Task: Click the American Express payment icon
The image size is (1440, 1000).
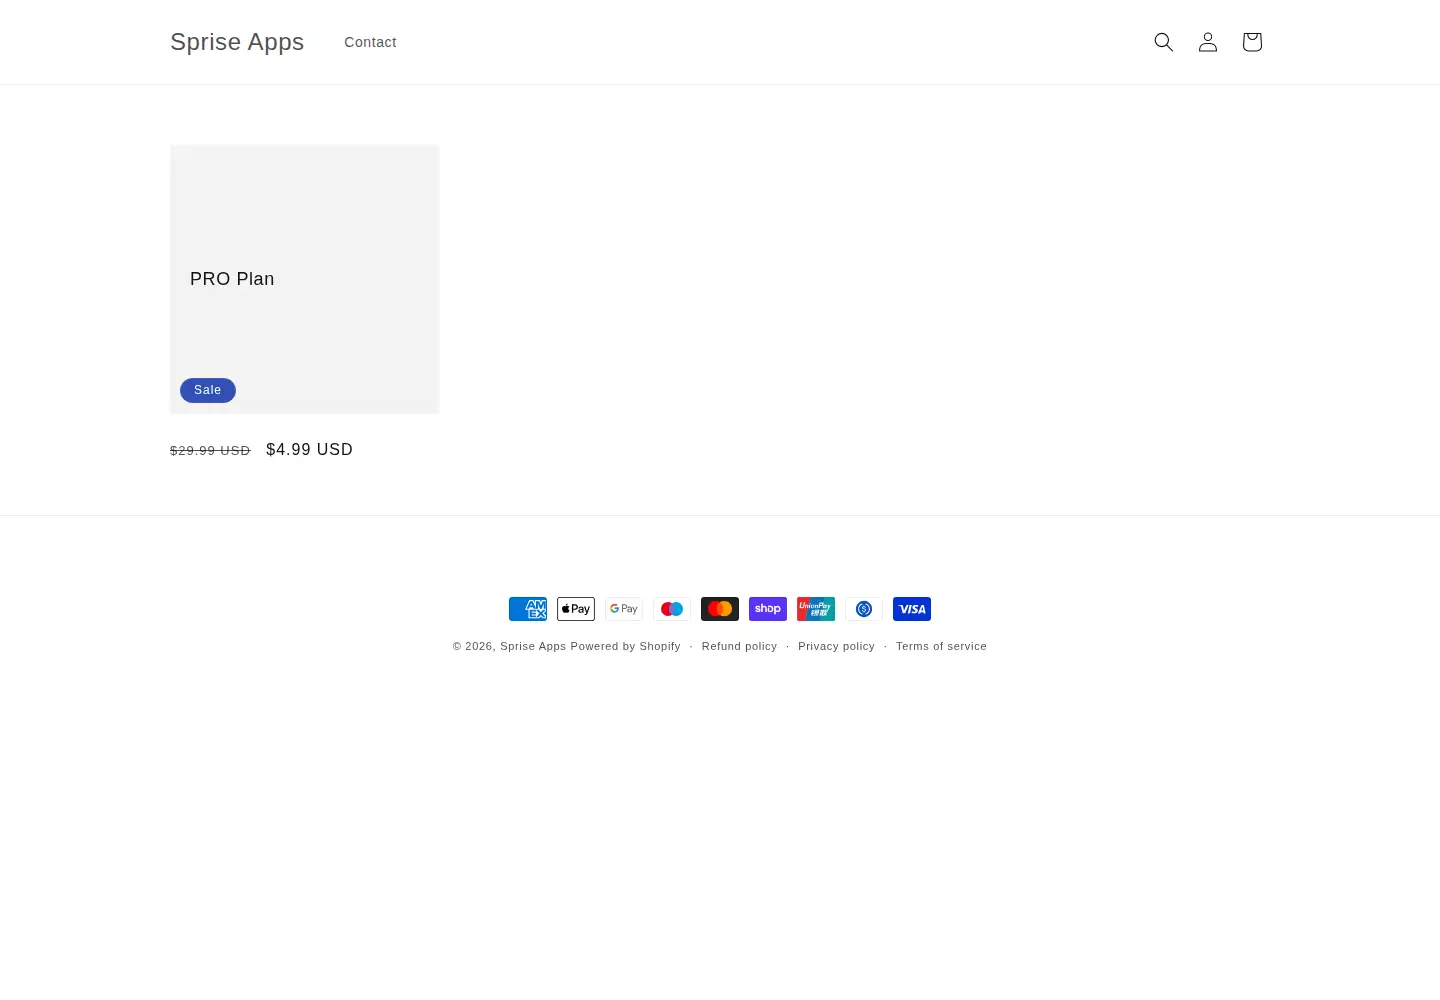Action: [528, 609]
